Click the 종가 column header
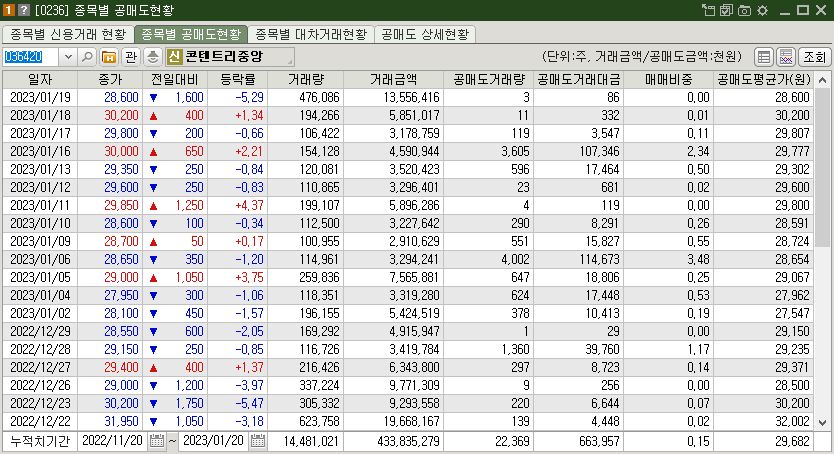 (110, 80)
